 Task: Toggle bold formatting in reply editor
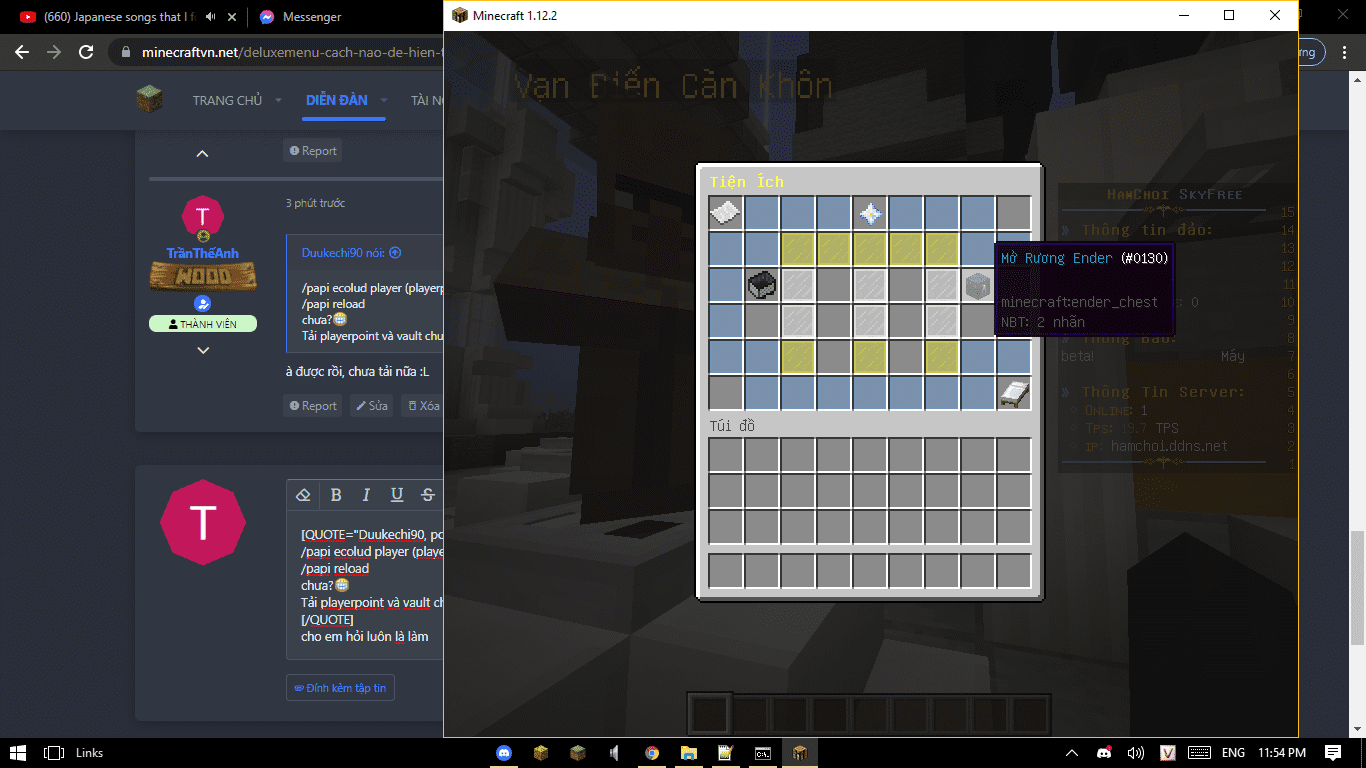click(336, 494)
